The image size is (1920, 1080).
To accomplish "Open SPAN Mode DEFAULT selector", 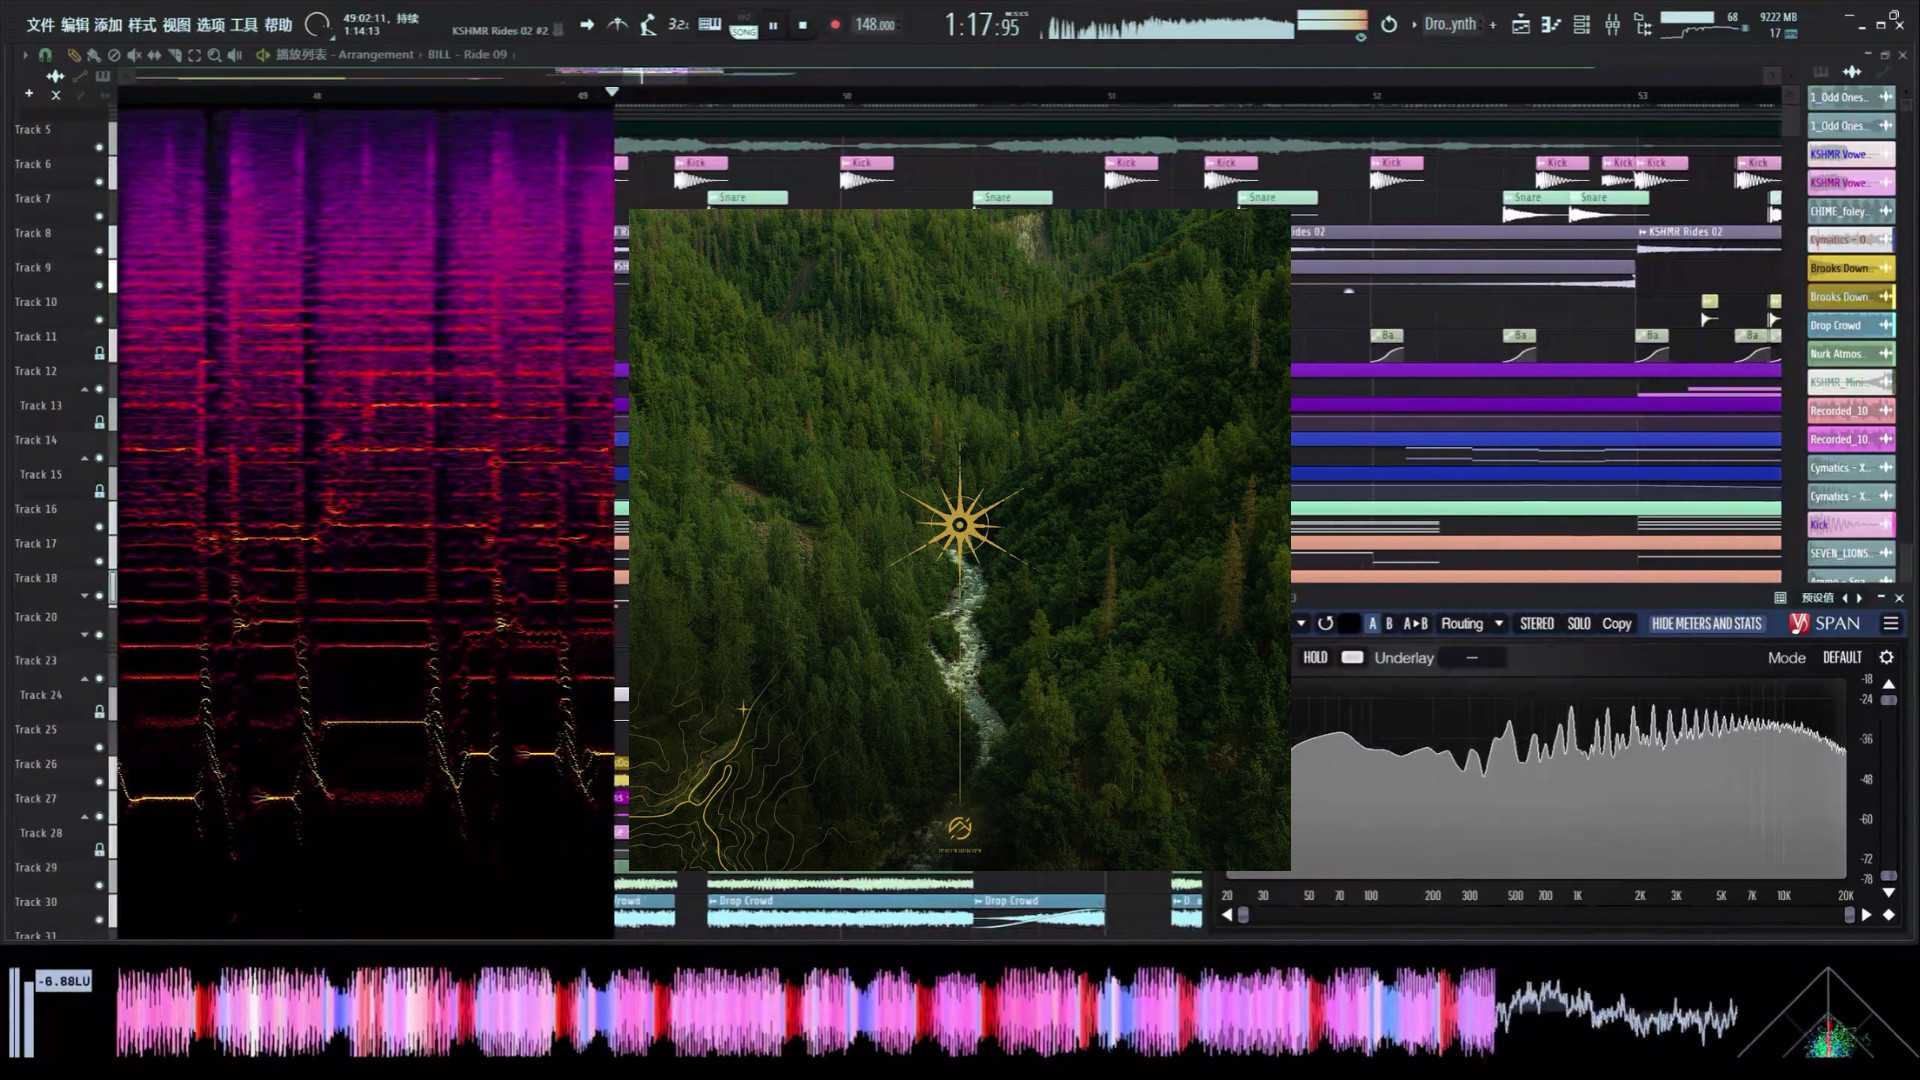I will (1842, 658).
